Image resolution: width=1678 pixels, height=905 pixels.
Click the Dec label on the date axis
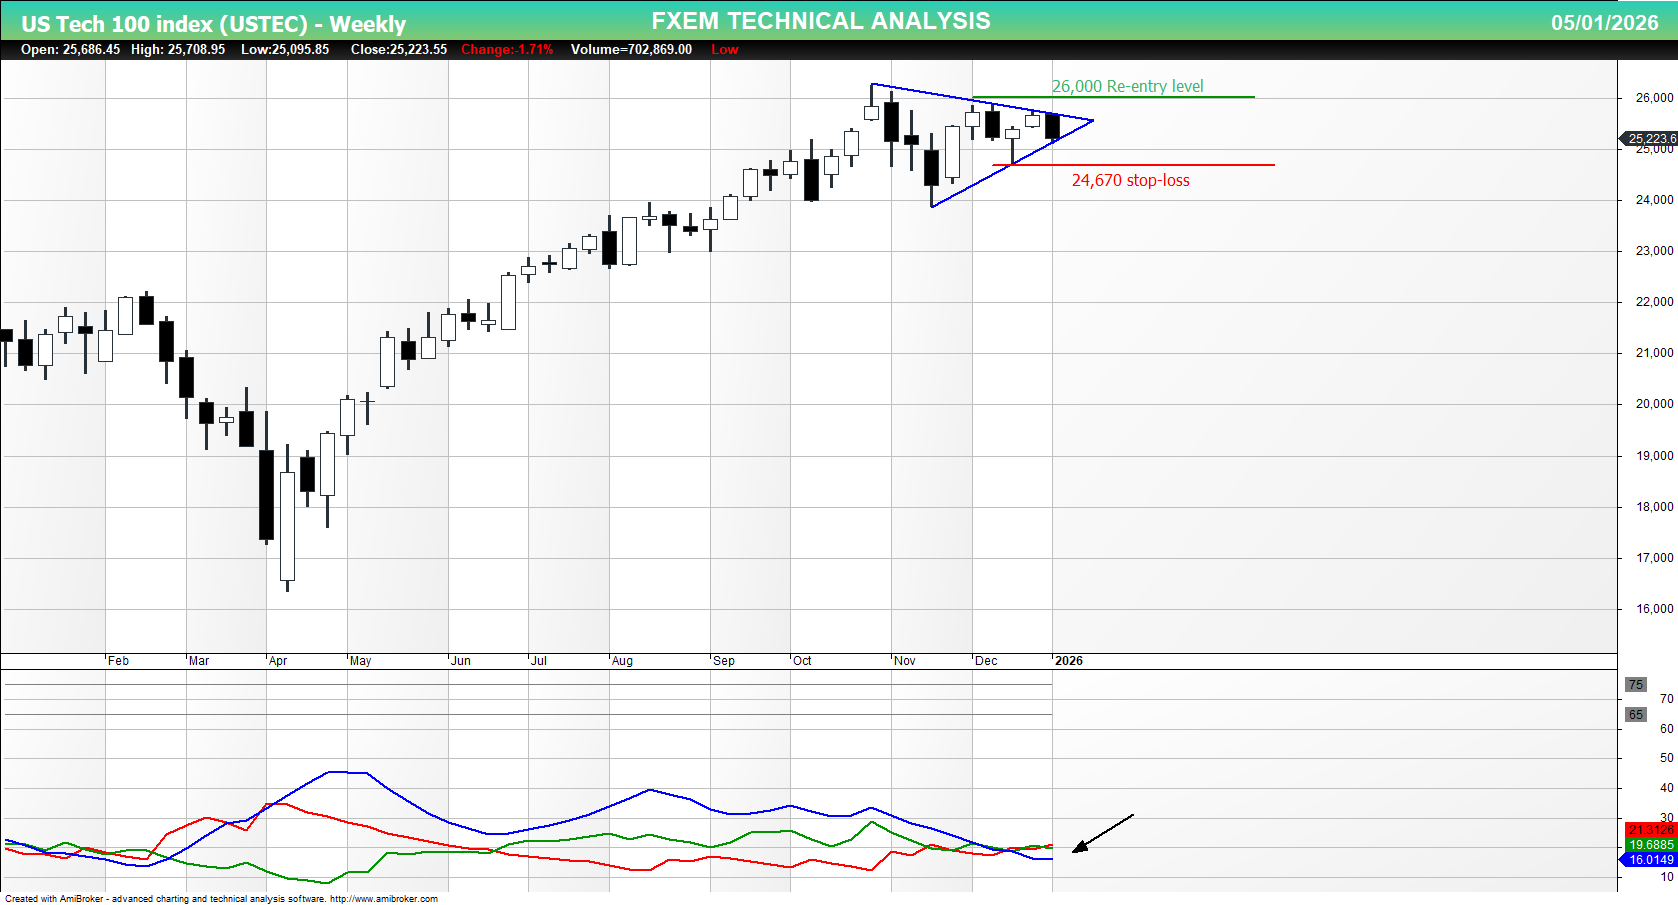(988, 661)
